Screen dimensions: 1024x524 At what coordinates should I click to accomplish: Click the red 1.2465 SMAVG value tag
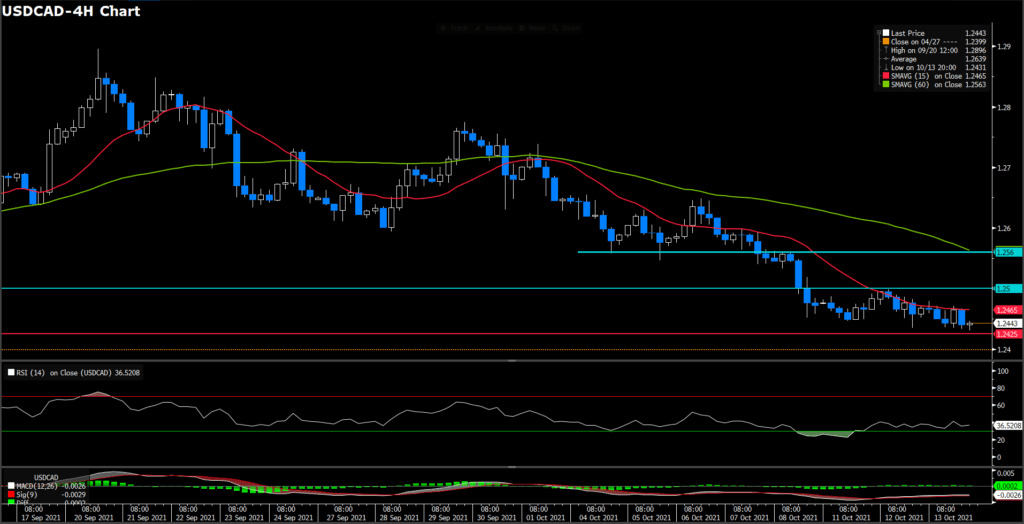coord(1006,310)
